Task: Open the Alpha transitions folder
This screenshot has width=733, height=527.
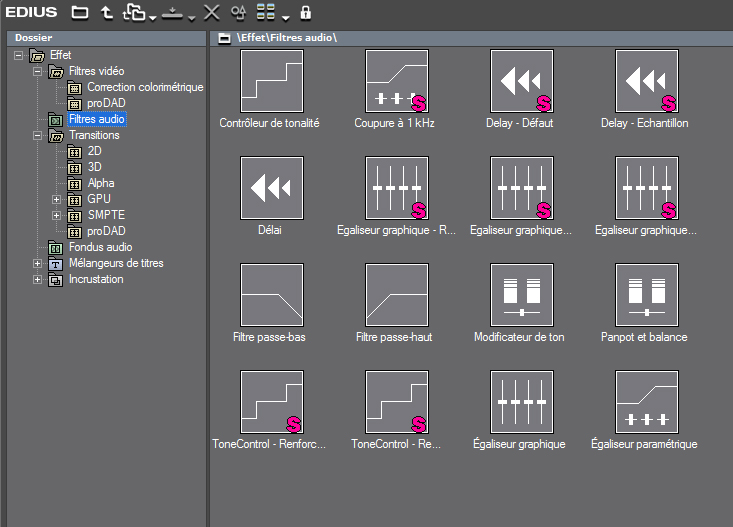Action: click(x=101, y=183)
